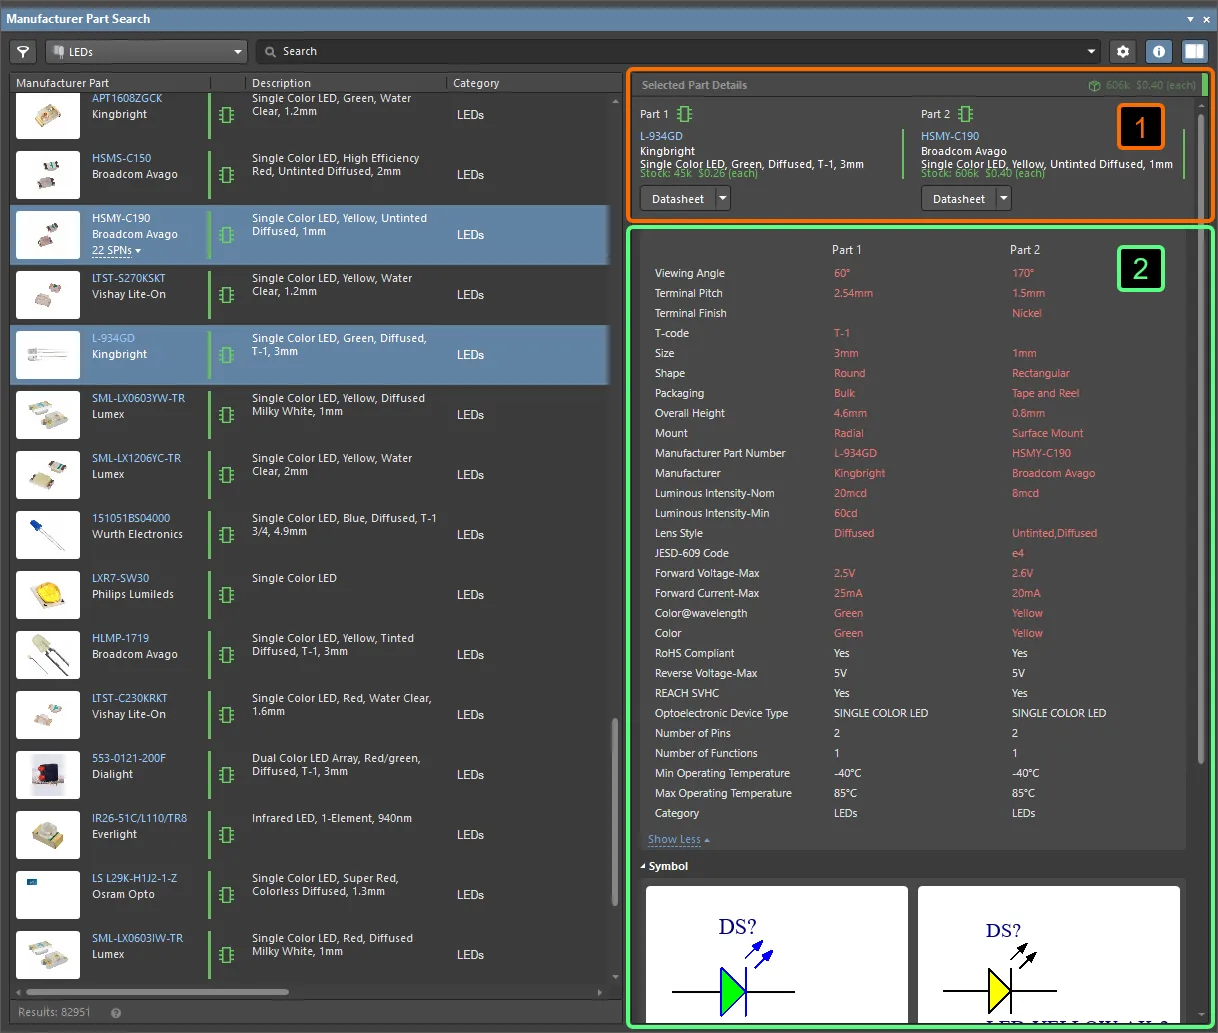
Task: Expand the 22 SPNs list for HSMY-C190
Action: coord(116,251)
